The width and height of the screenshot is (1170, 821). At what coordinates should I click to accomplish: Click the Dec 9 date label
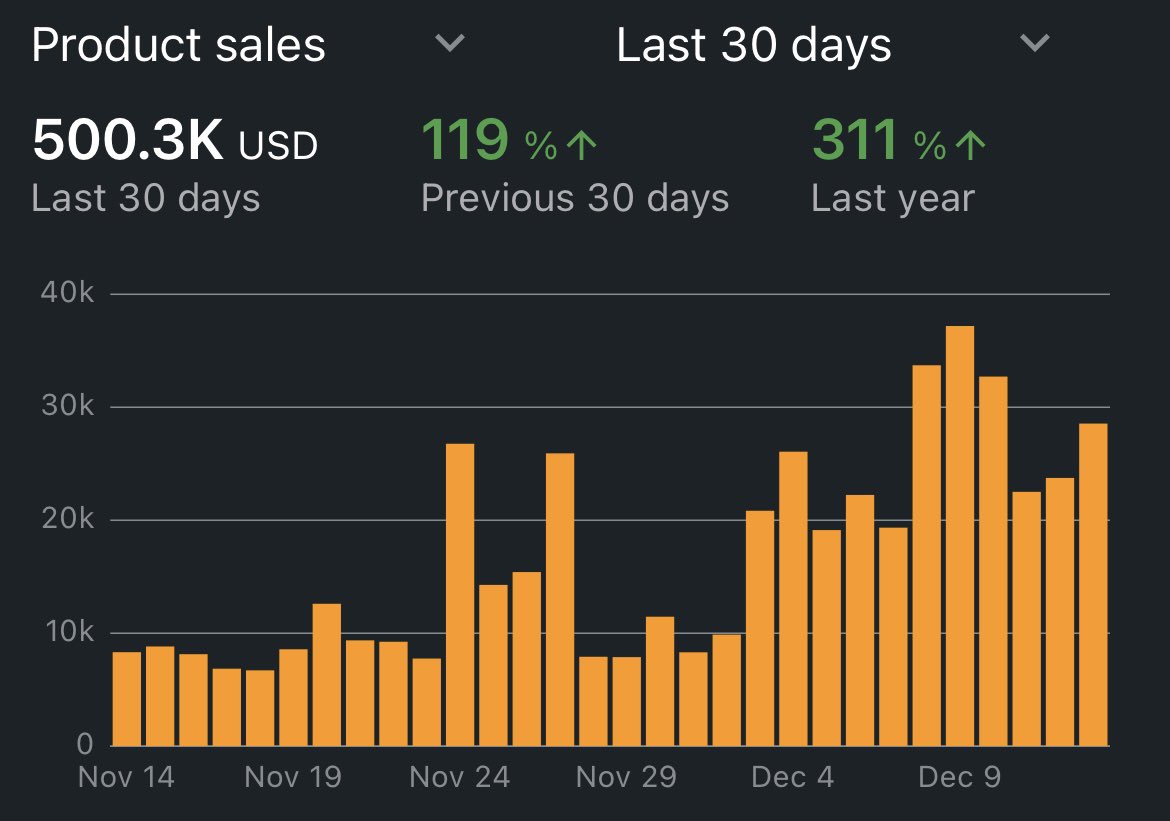[x=958, y=776]
